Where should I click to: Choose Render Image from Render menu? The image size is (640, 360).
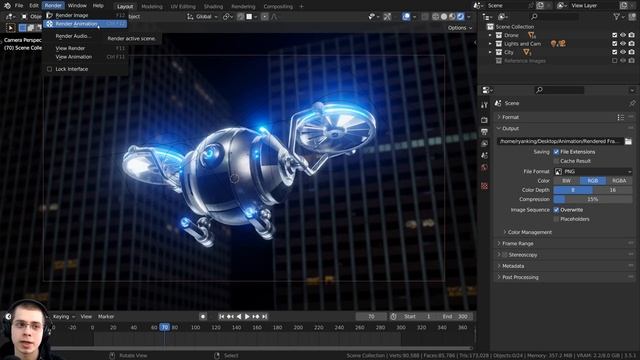point(85,15)
